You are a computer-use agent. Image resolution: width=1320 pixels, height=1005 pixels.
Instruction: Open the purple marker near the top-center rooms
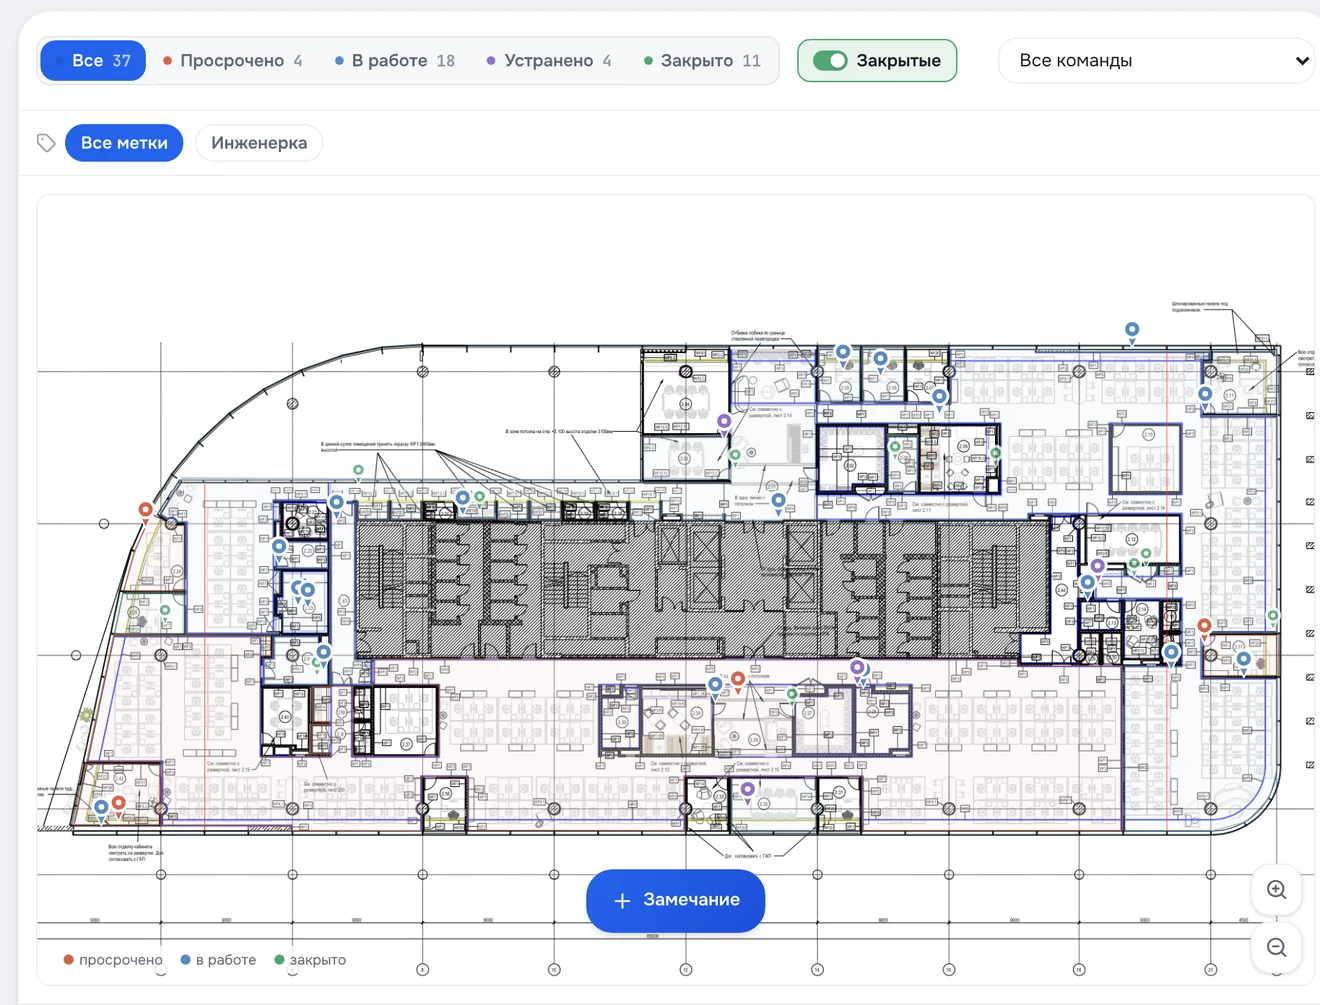(724, 424)
